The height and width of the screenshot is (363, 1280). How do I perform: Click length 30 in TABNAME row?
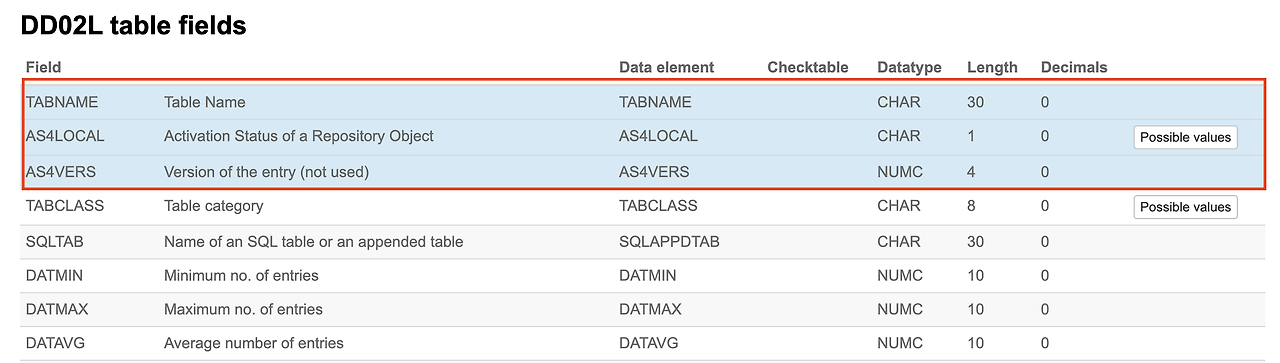pyautogui.click(x=976, y=102)
